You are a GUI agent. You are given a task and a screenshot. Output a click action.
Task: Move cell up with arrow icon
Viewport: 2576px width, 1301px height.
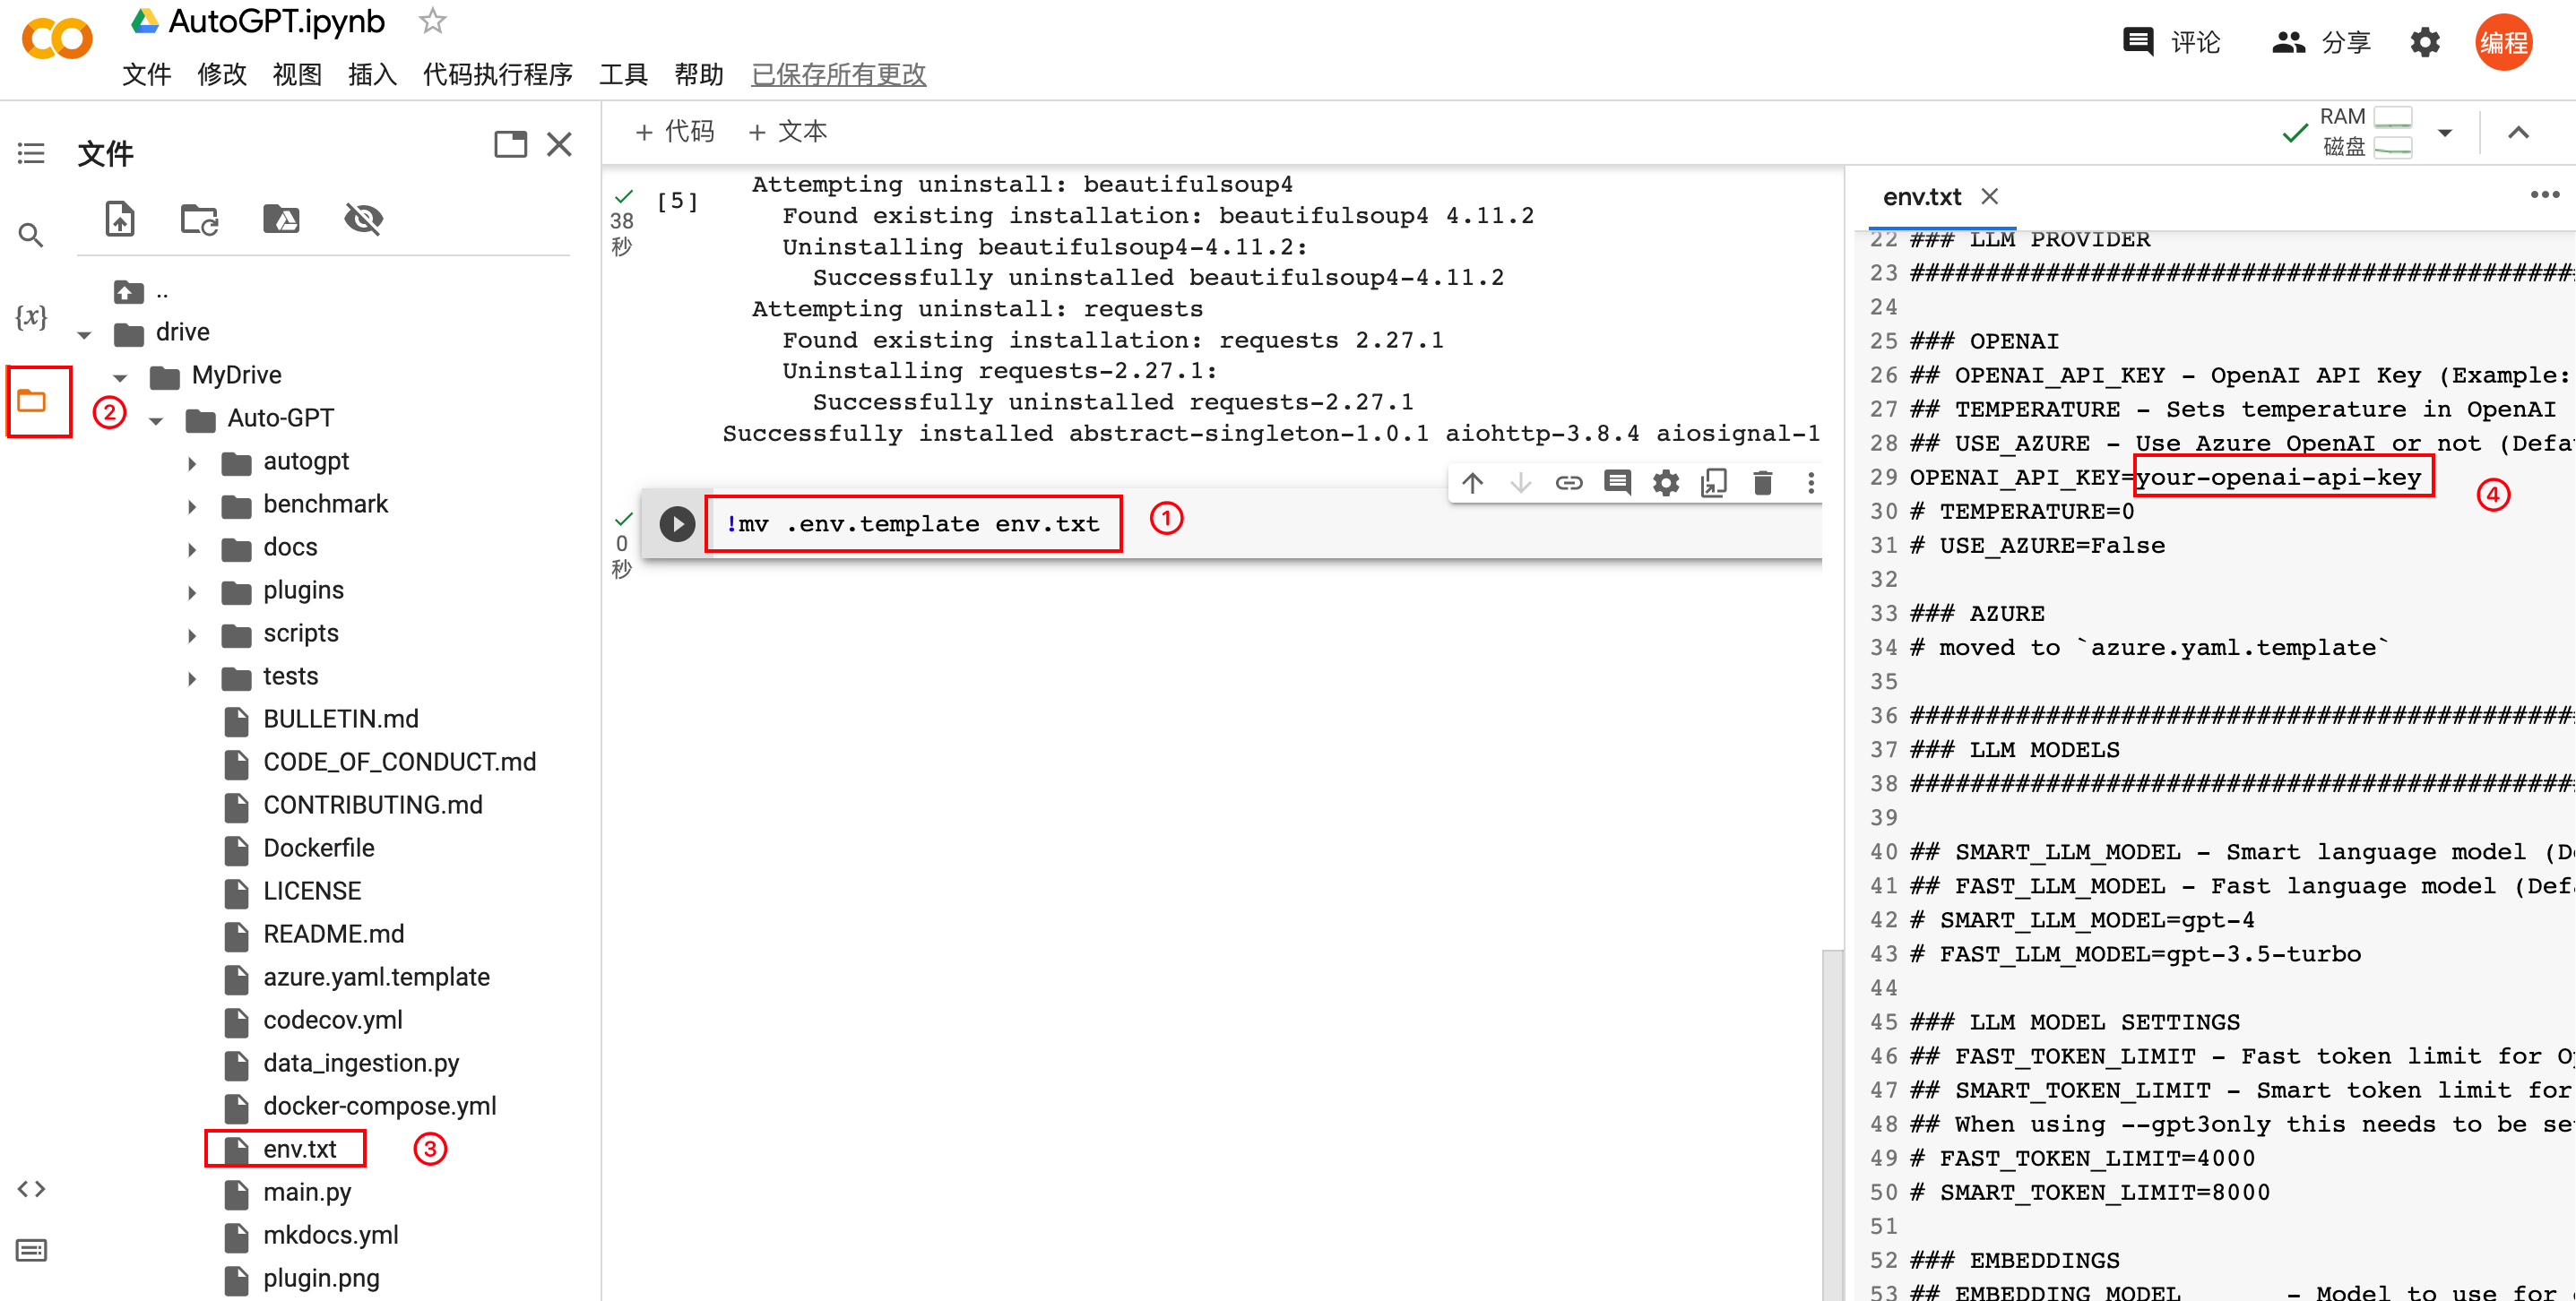point(1472,484)
